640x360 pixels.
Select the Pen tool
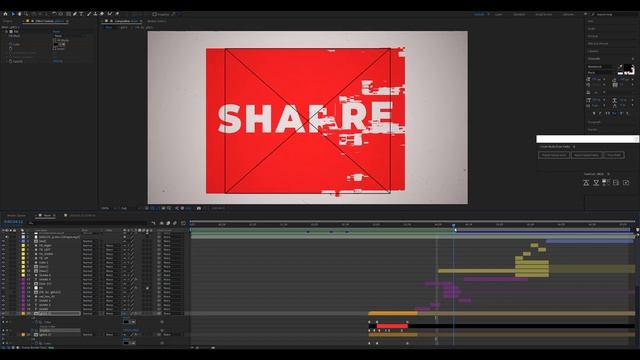coord(74,14)
